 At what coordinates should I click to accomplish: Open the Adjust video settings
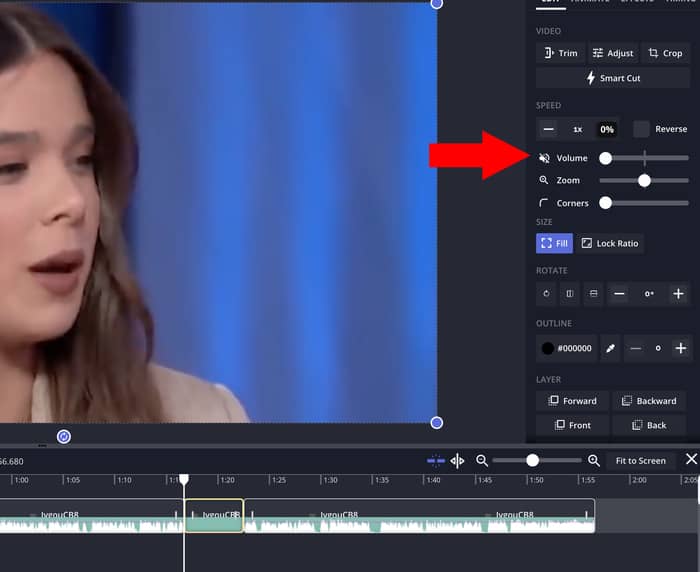(612, 53)
